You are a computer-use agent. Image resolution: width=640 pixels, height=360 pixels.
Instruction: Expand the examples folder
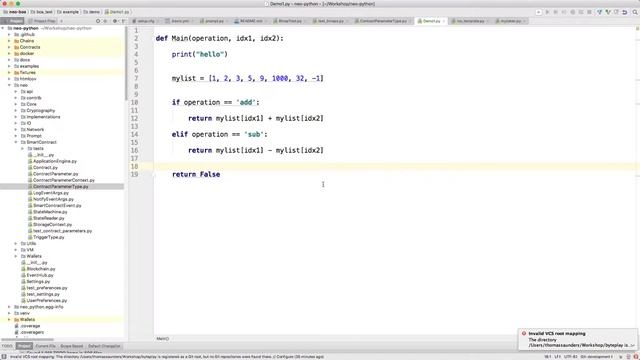9,66
